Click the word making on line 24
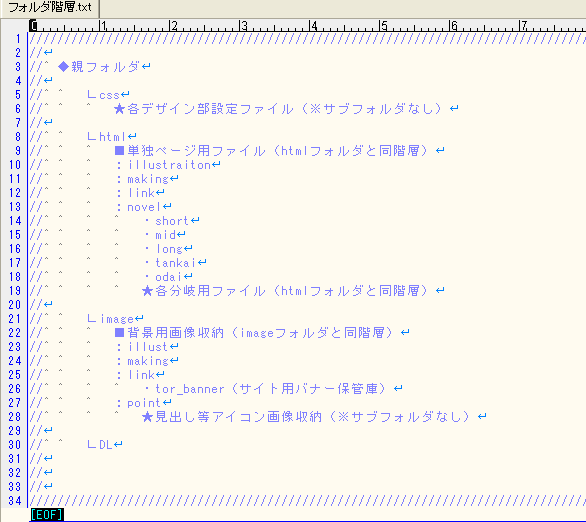 point(148,361)
